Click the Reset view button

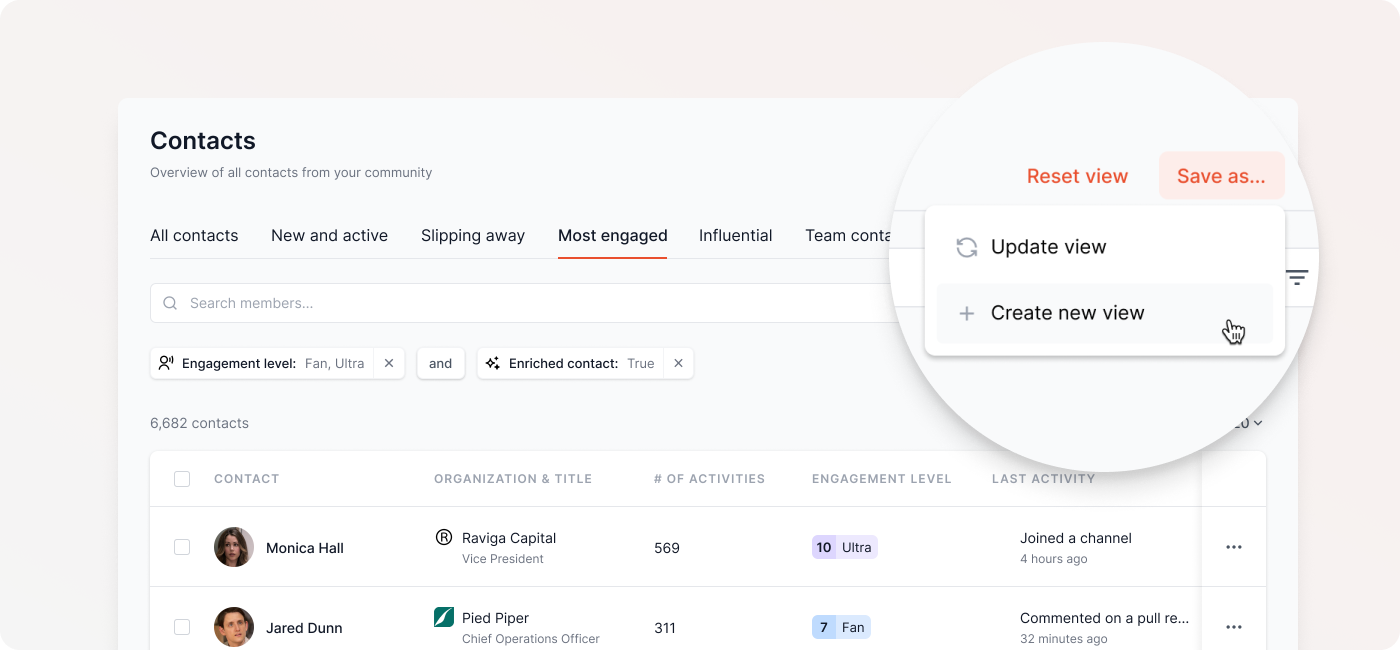tap(1077, 176)
